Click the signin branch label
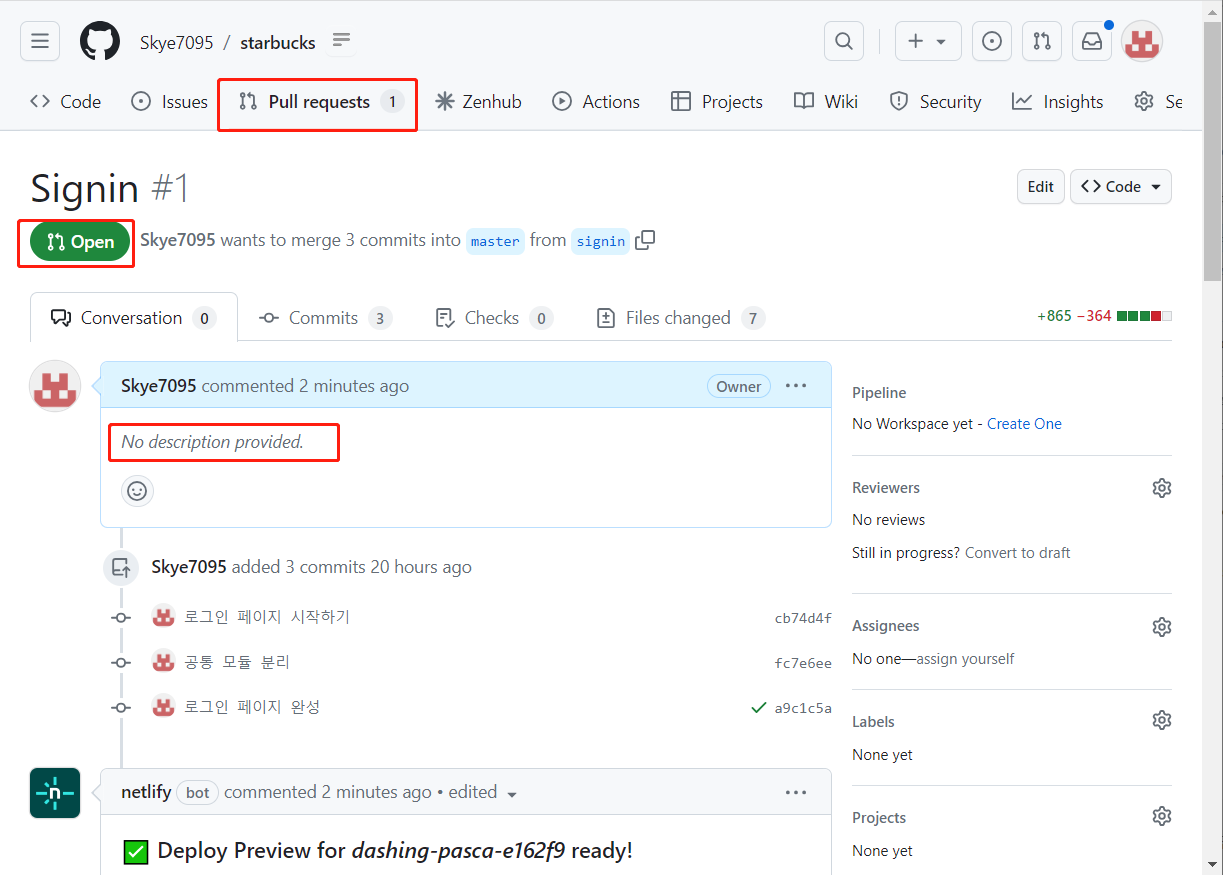This screenshot has width=1223, height=875. (x=600, y=241)
